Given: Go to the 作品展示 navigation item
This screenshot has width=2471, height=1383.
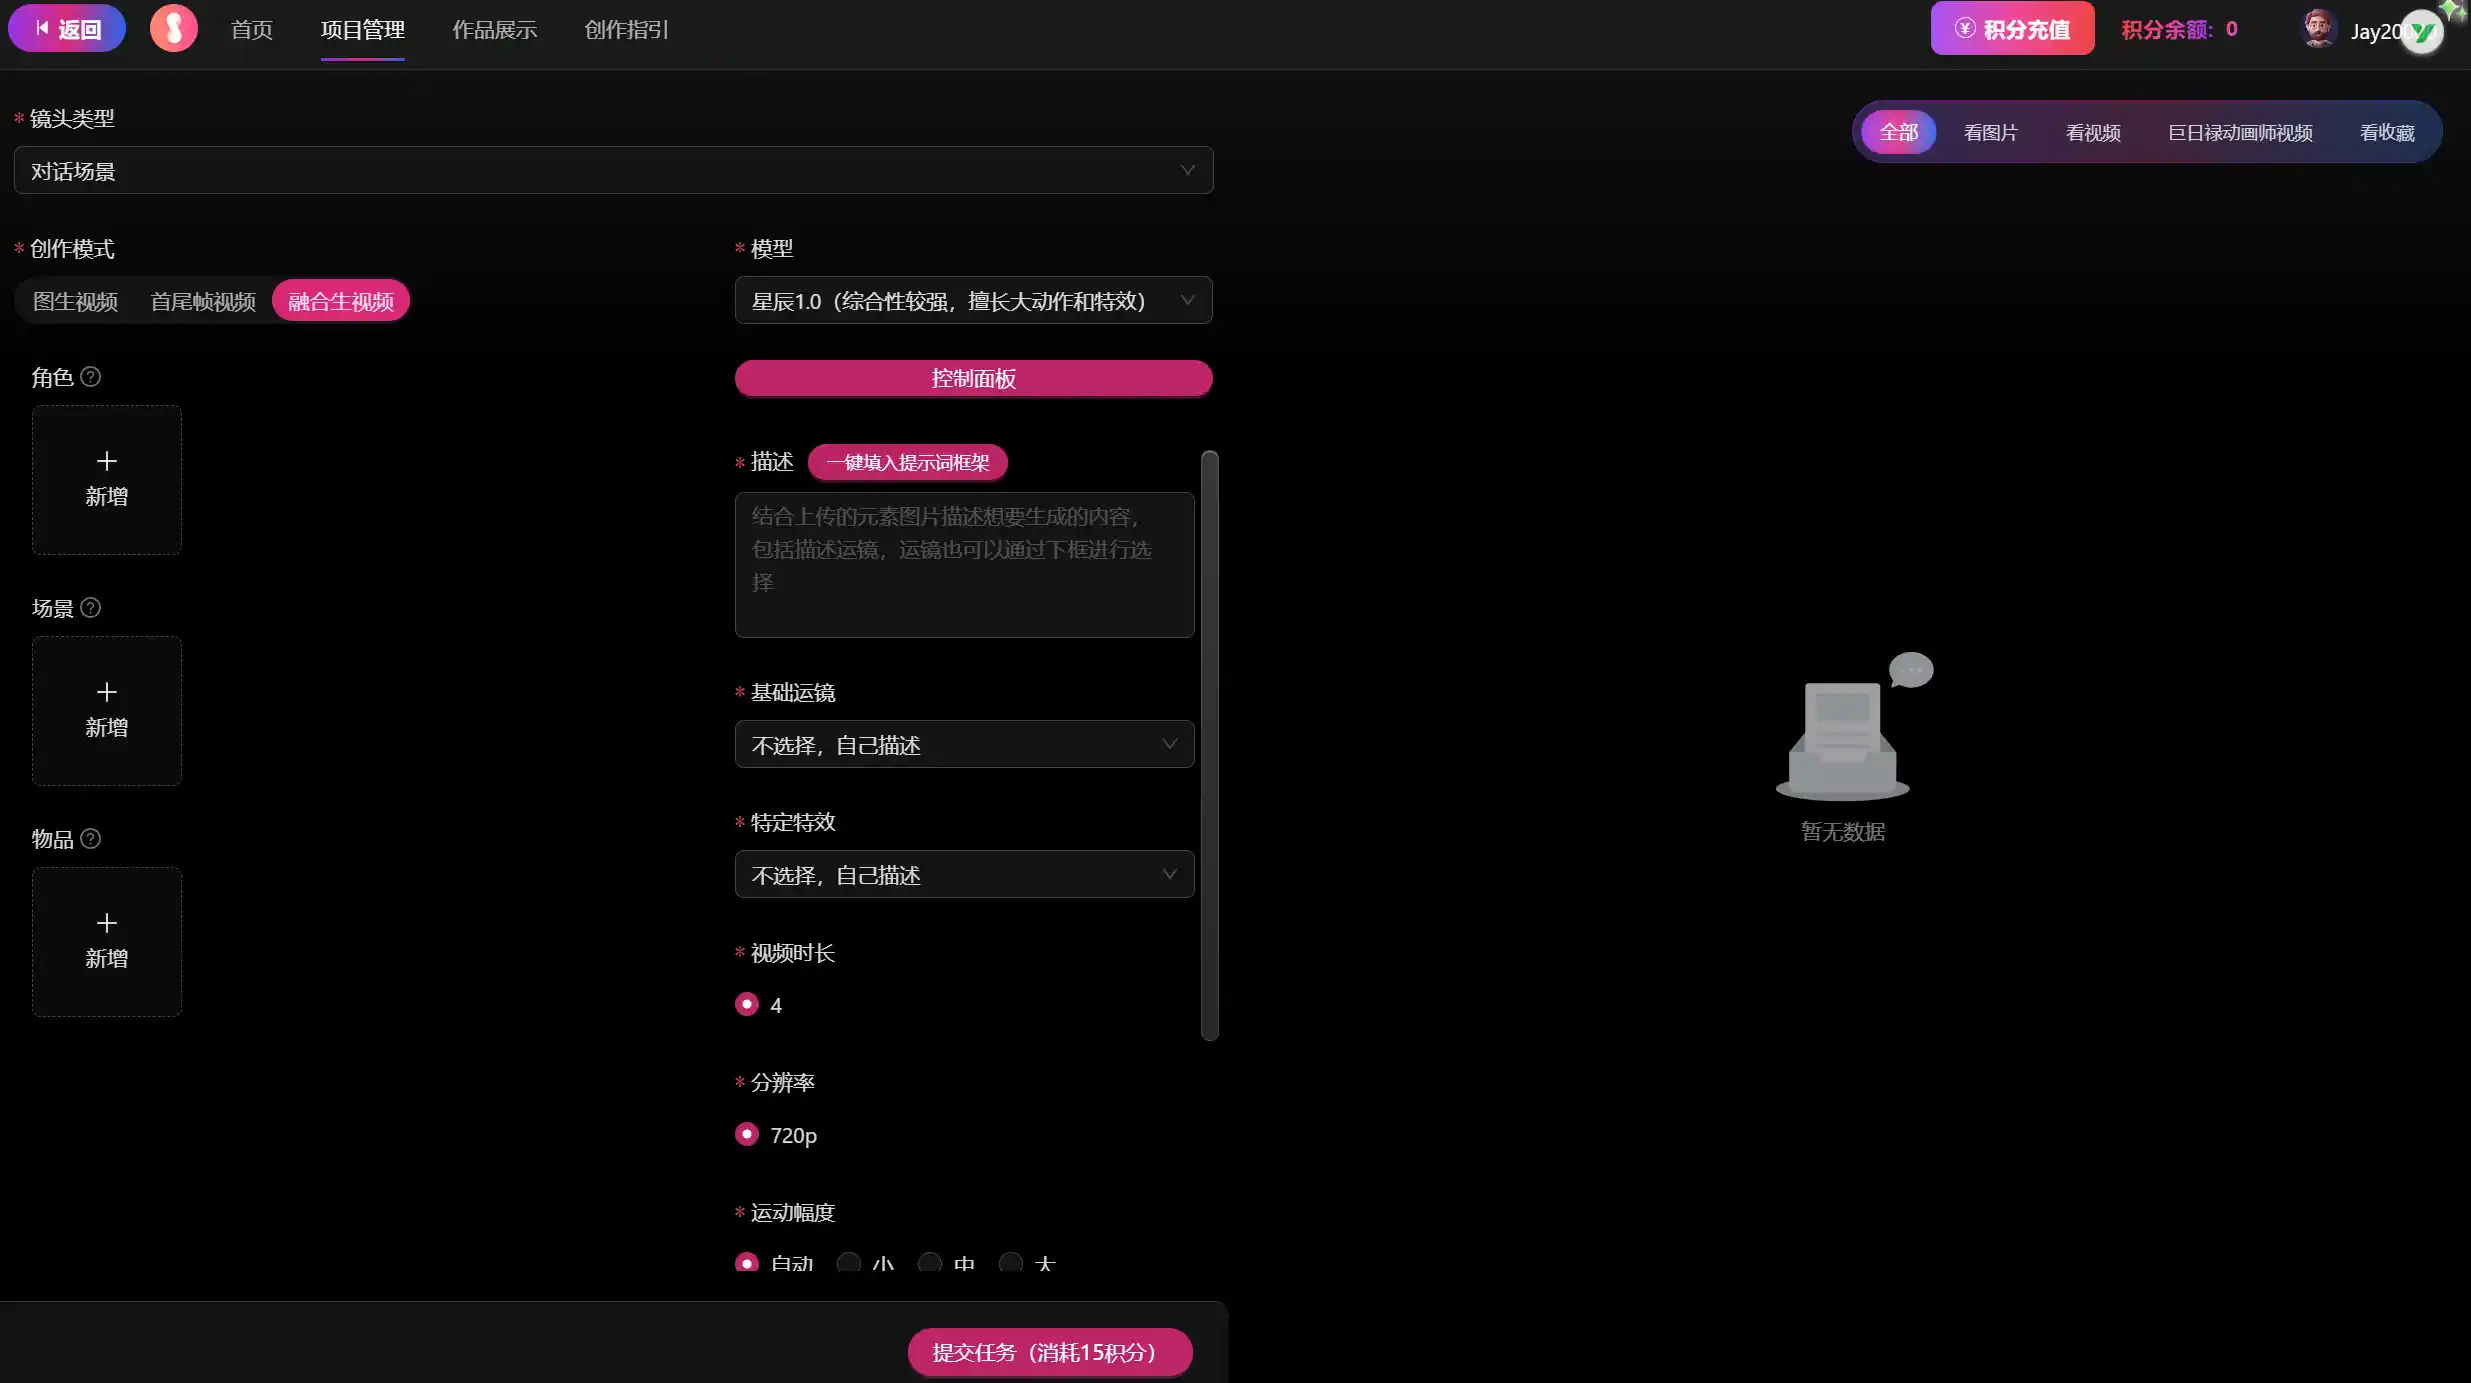Looking at the screenshot, I should click(x=494, y=30).
